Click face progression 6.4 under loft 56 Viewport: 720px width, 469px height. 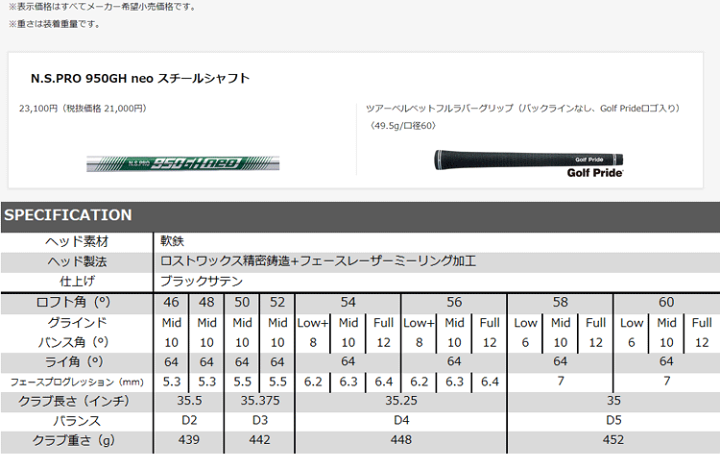coord(489,382)
